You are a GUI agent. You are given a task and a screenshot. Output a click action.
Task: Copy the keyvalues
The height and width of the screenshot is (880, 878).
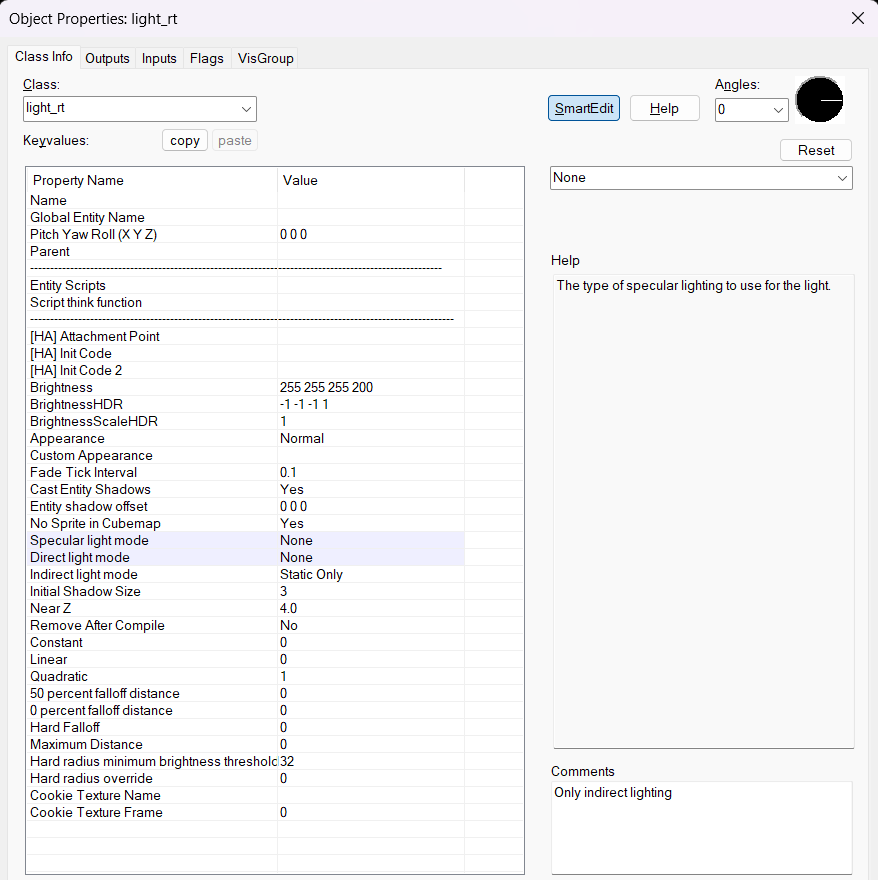point(185,141)
